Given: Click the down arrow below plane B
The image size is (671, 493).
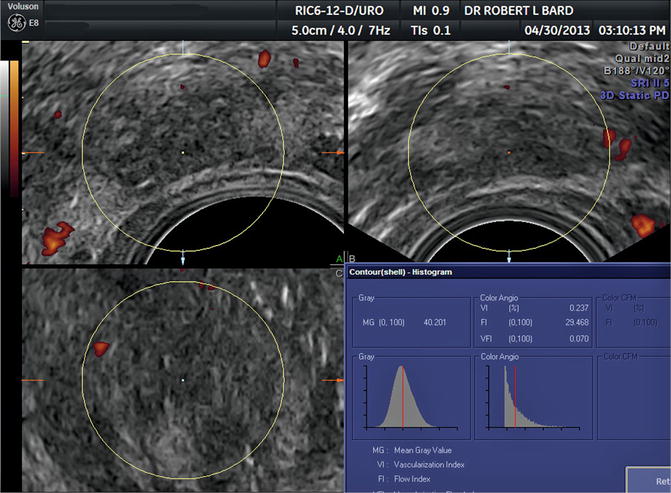Looking at the screenshot, I should tap(509, 259).
